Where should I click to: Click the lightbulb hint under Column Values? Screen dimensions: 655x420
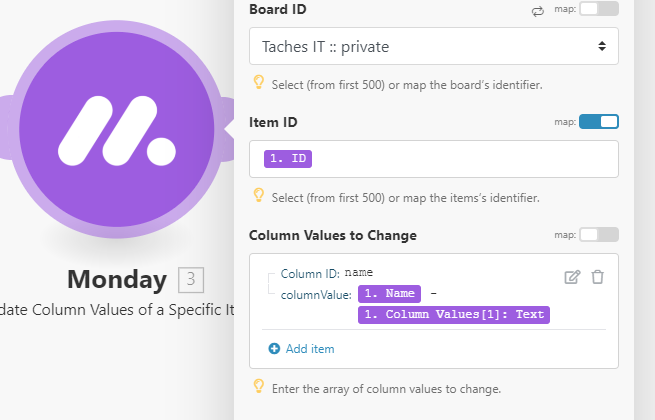coord(259,387)
